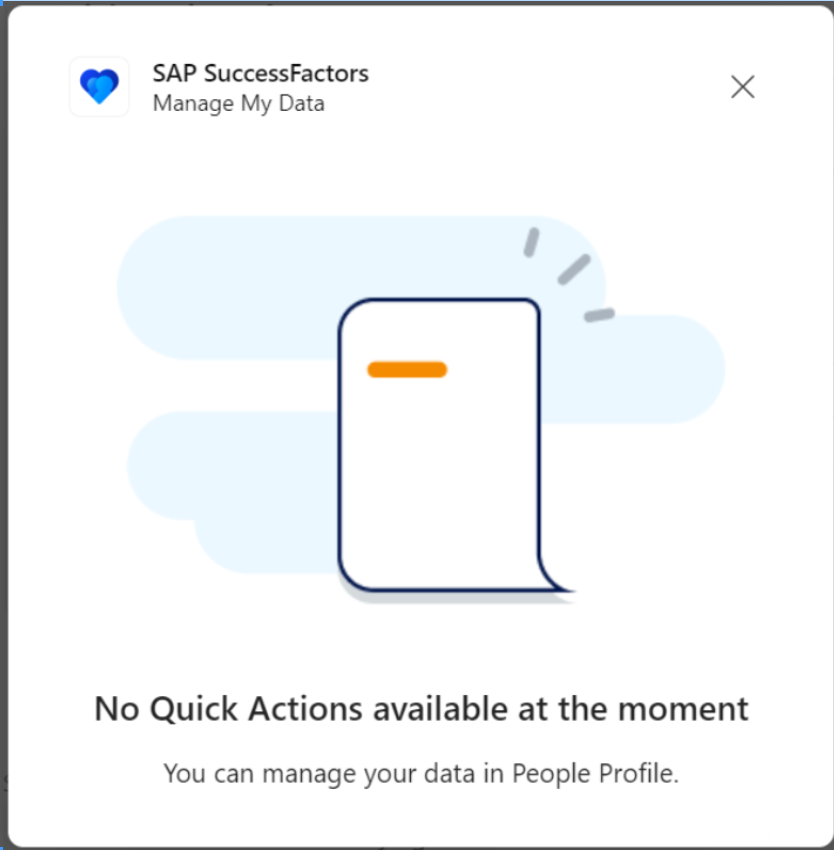834x850 pixels.
Task: Click the No Quick Actions available heading
Action: click(421, 709)
